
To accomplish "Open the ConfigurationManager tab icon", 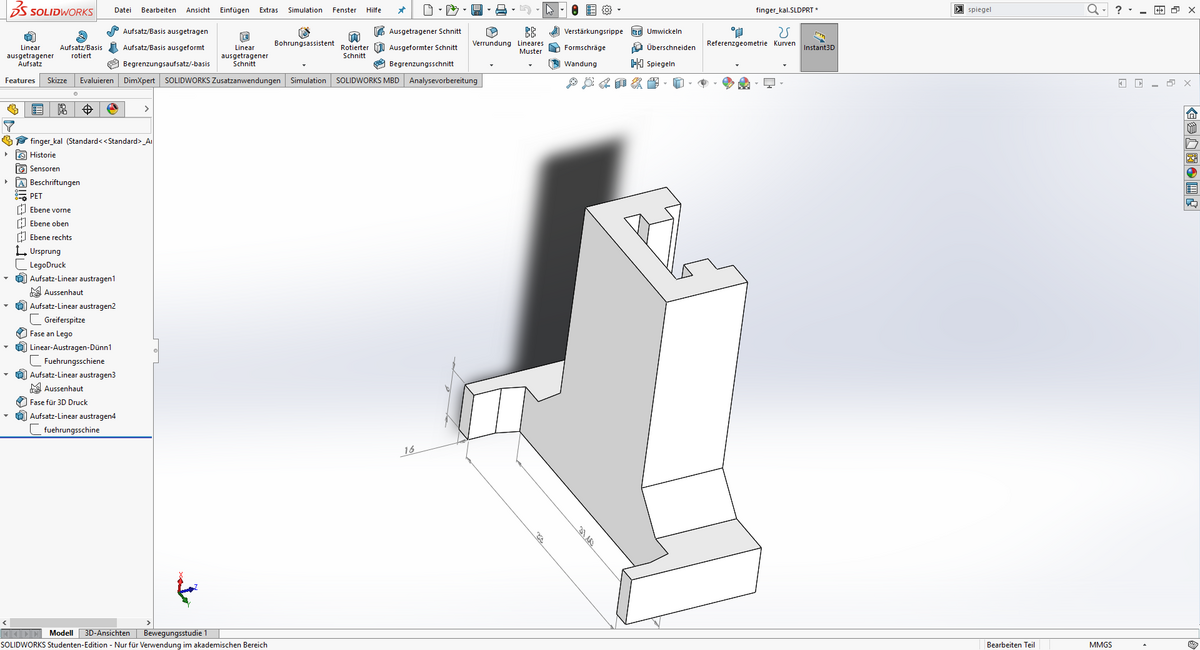I will 62,109.
